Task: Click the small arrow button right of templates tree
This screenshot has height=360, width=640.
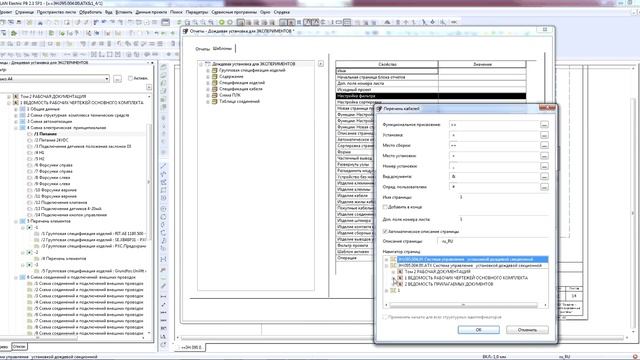Action: (321, 64)
